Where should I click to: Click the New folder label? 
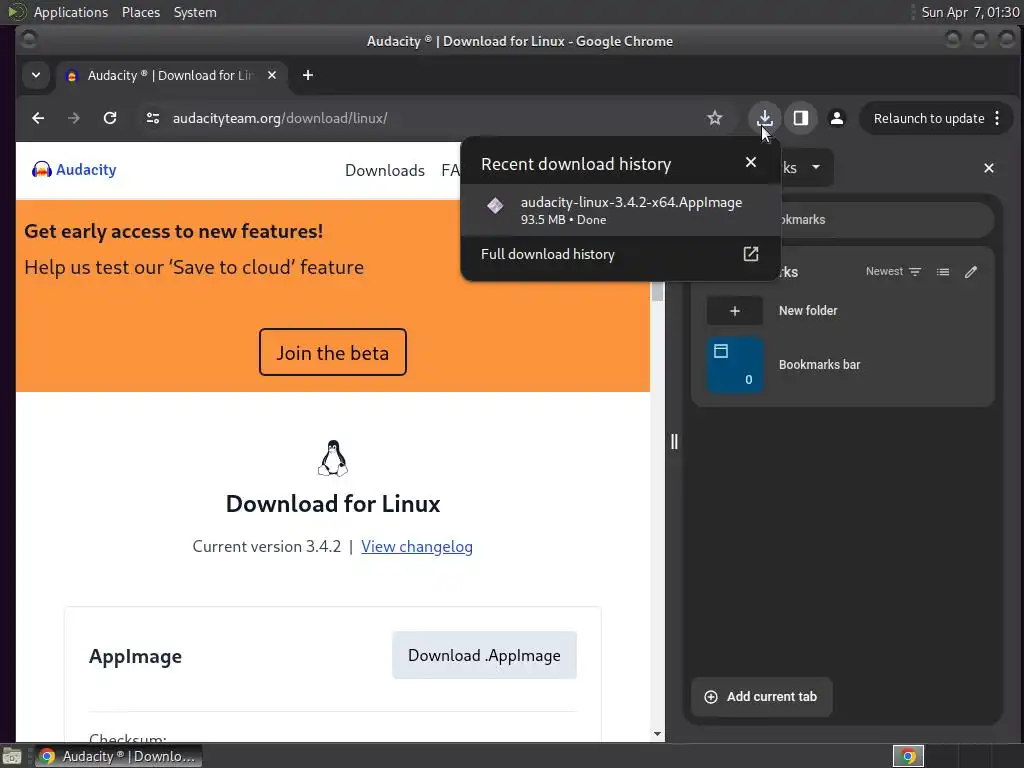point(808,311)
